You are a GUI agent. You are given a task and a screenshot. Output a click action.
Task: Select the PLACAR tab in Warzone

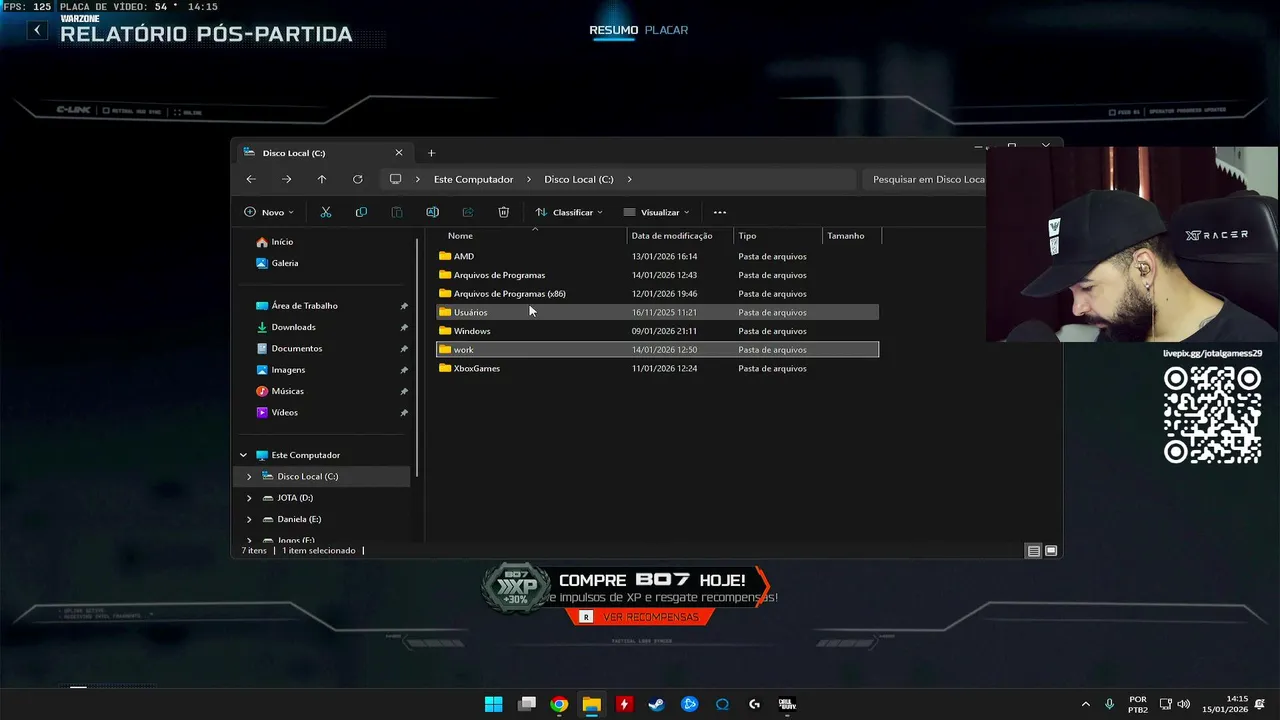666,30
